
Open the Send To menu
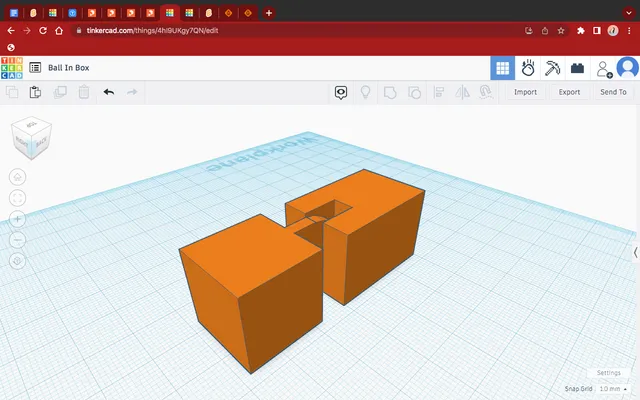click(613, 92)
